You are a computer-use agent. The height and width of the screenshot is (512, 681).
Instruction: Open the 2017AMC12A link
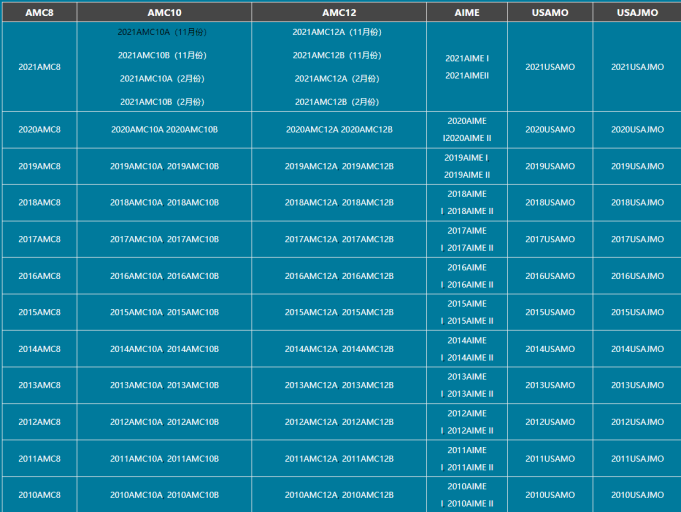point(311,239)
